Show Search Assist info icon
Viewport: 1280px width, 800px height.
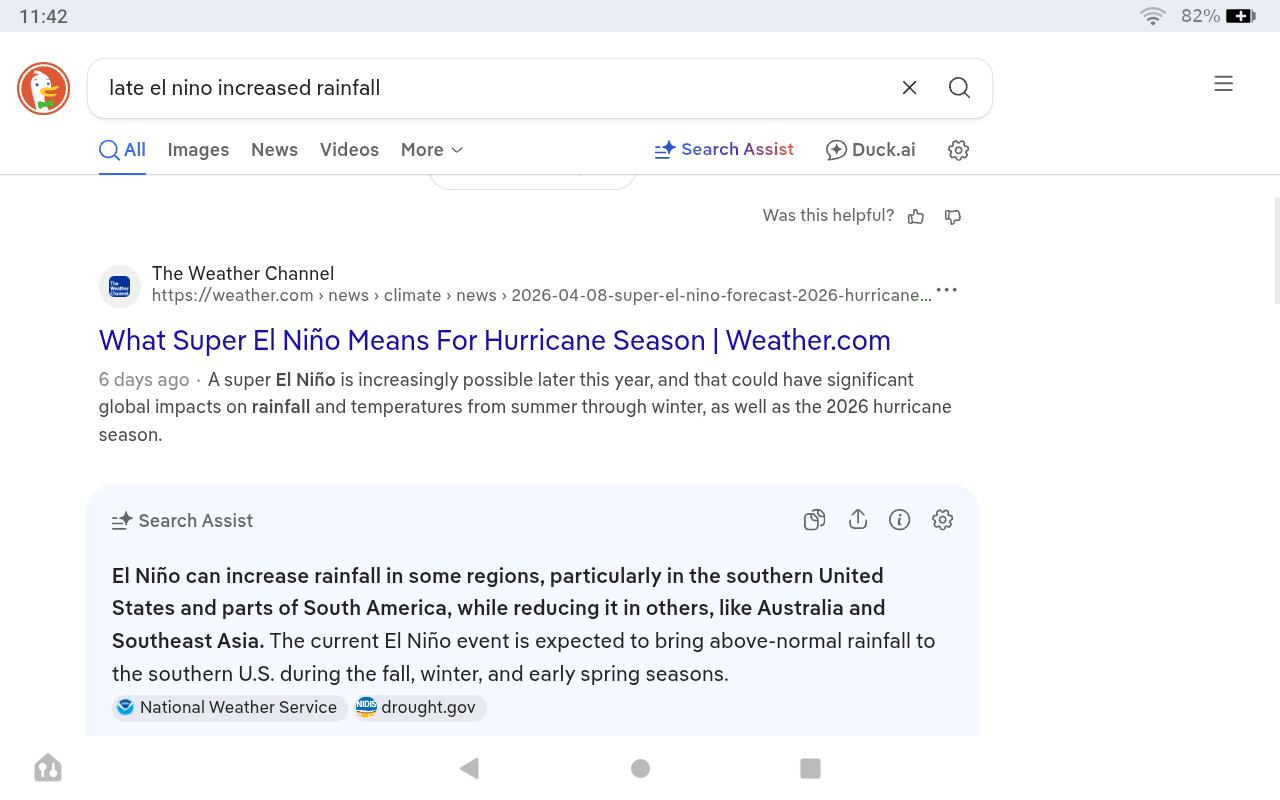click(x=899, y=520)
